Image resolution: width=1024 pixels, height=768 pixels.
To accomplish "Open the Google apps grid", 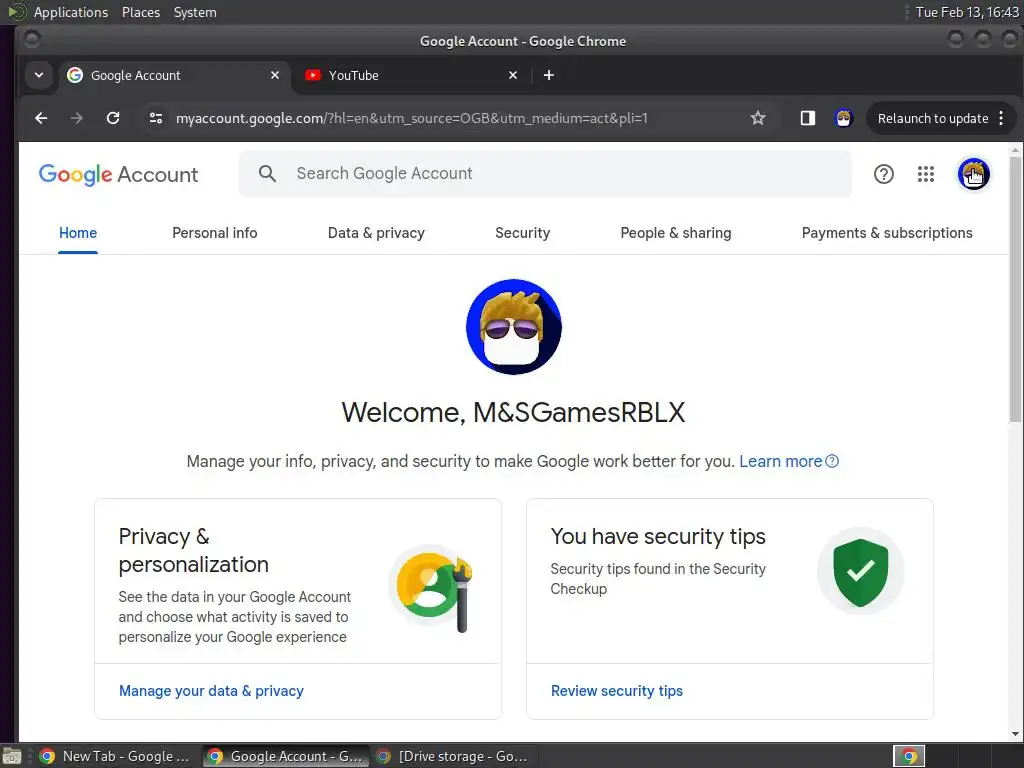I will click(925, 174).
